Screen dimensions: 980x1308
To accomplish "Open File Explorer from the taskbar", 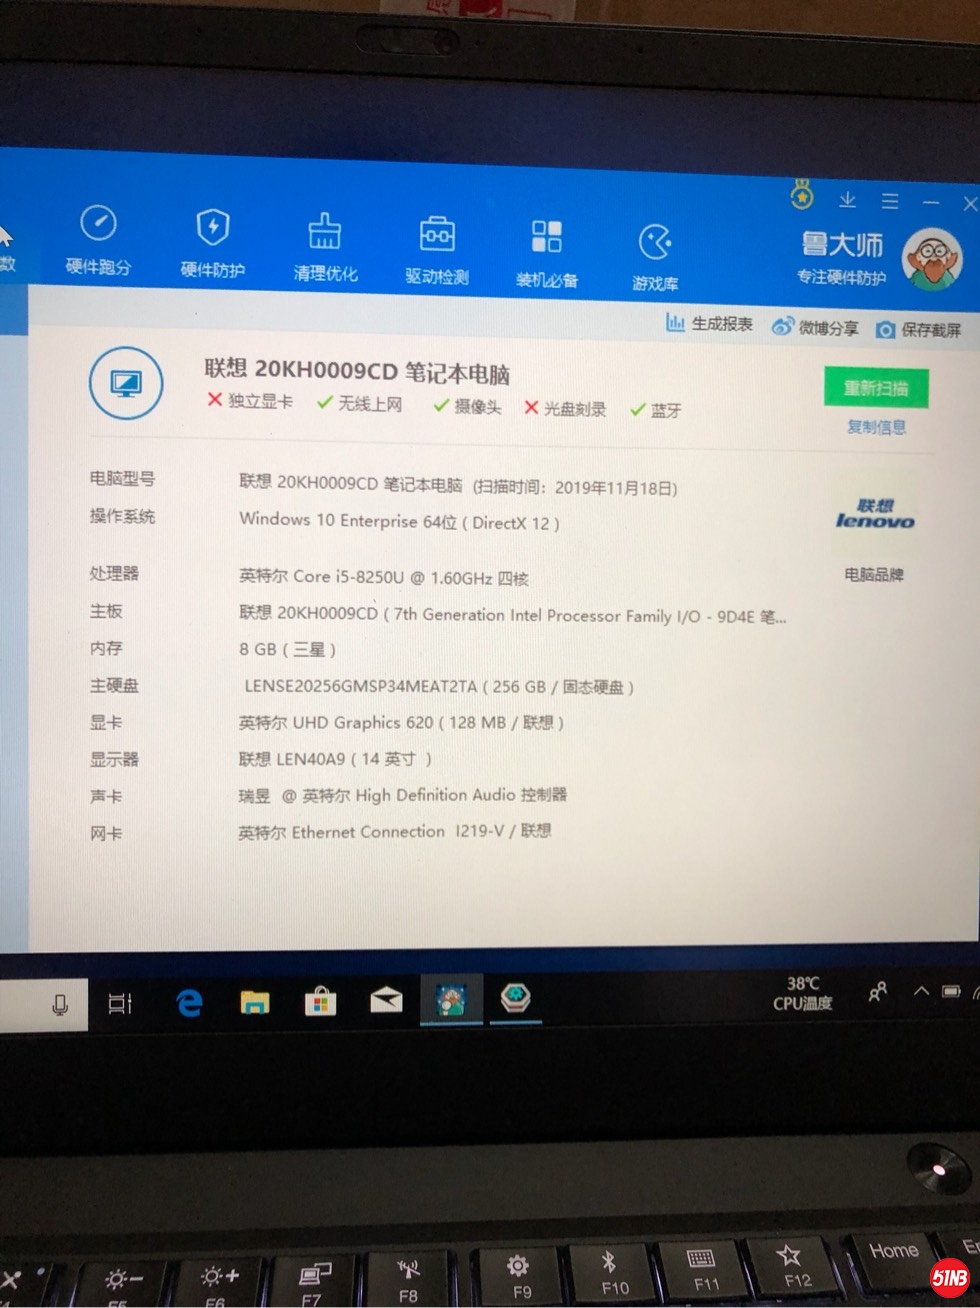I will (x=254, y=1002).
